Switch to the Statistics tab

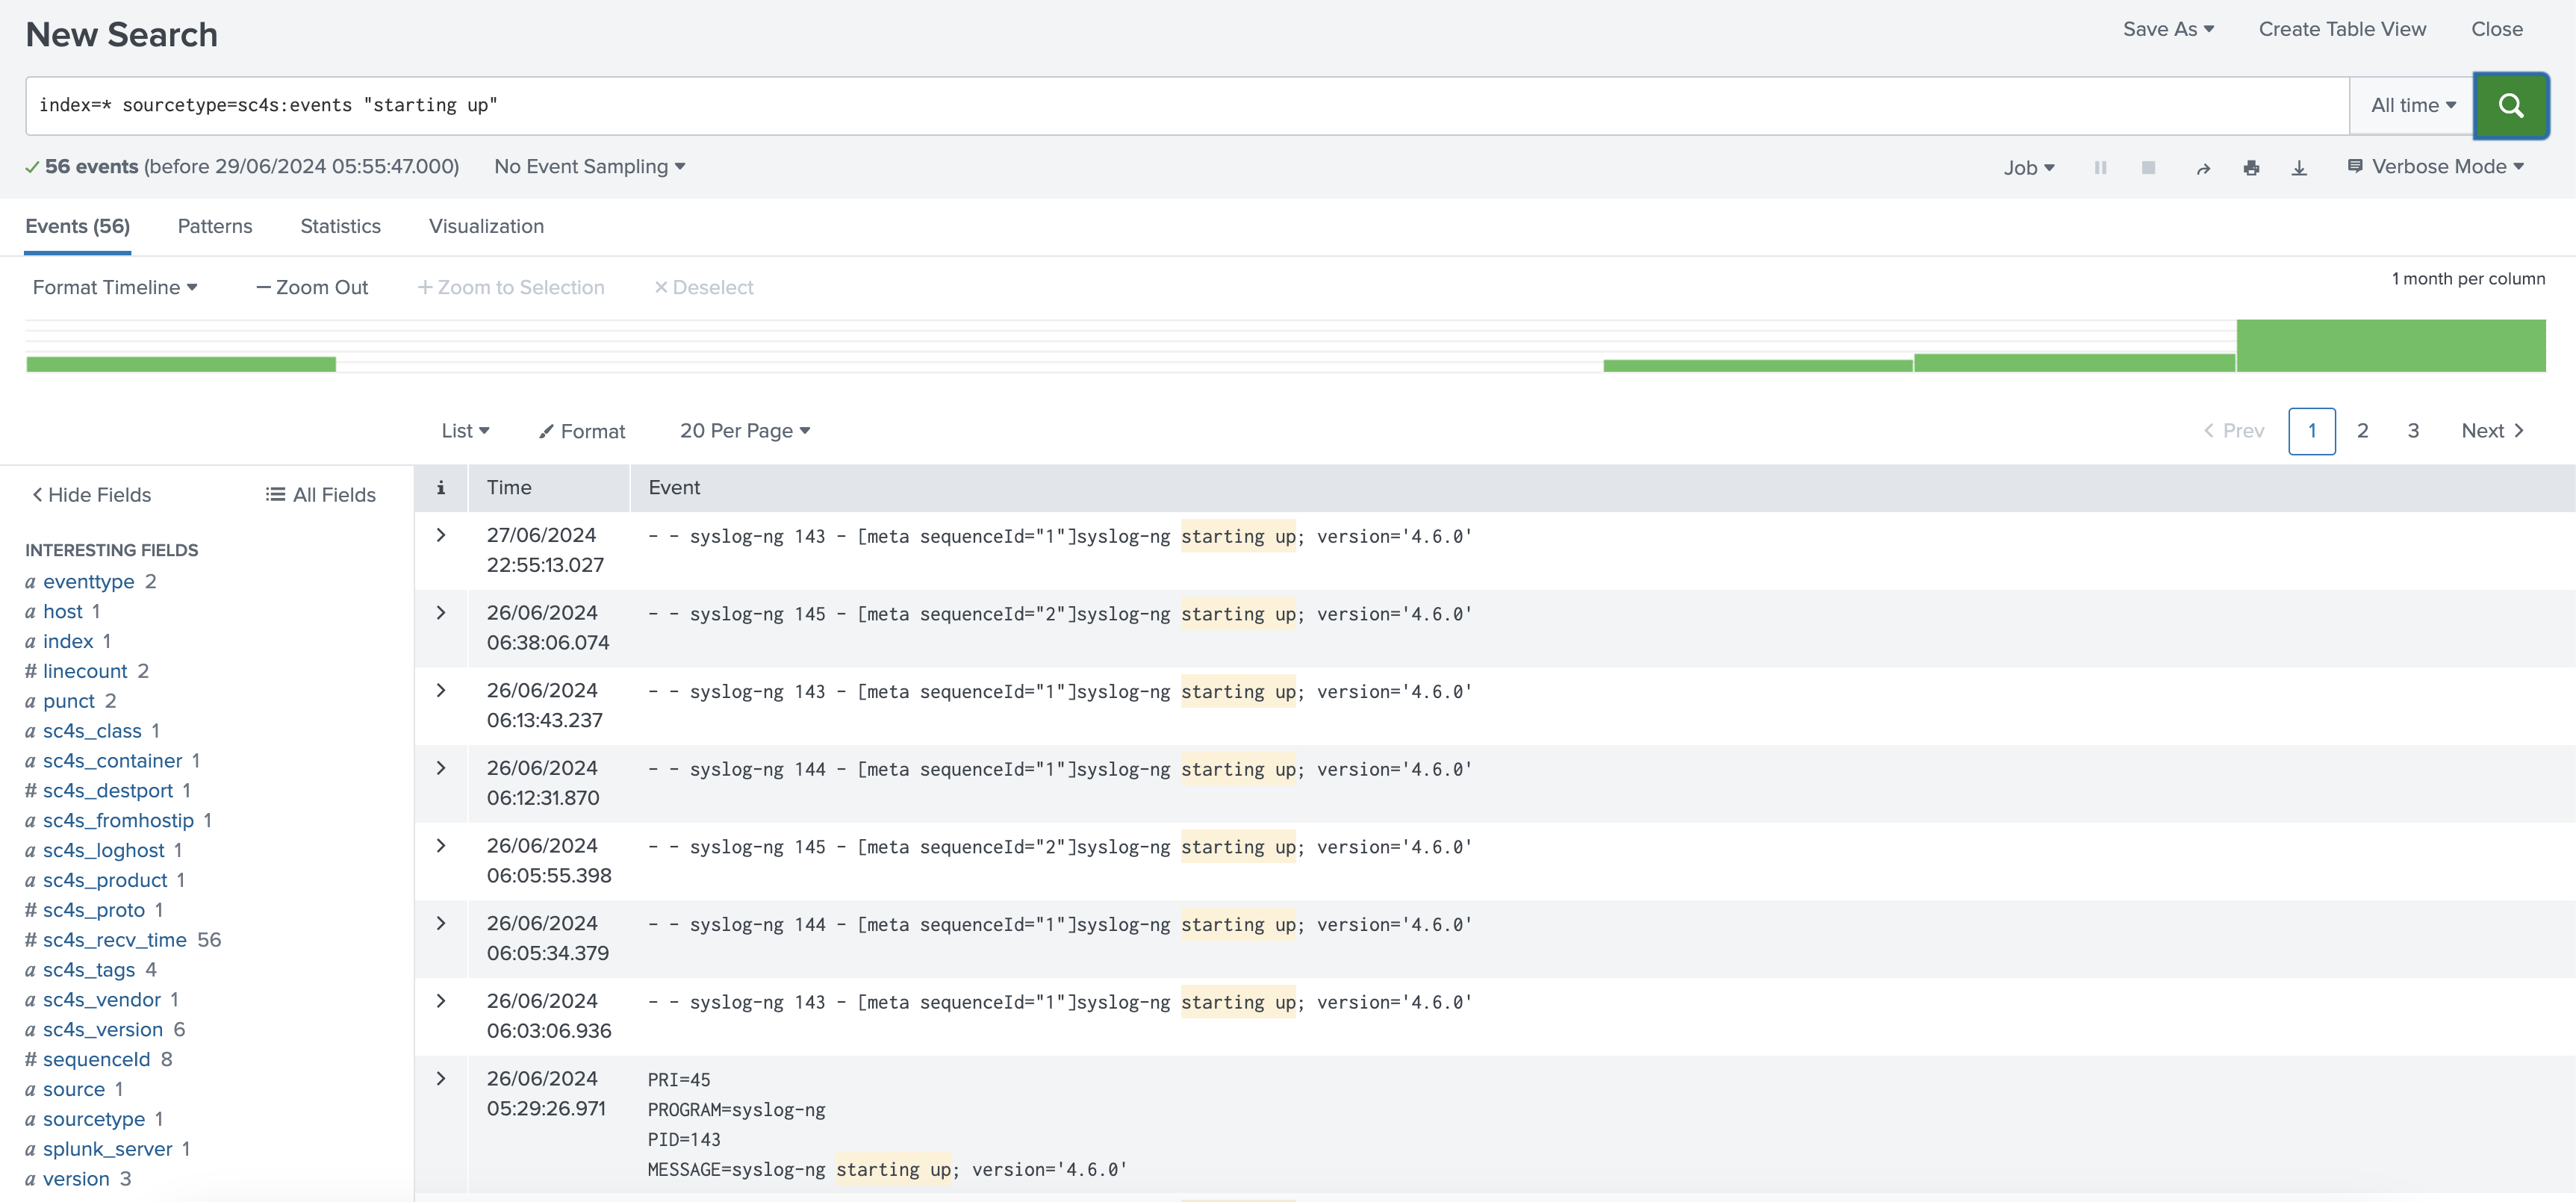(340, 226)
